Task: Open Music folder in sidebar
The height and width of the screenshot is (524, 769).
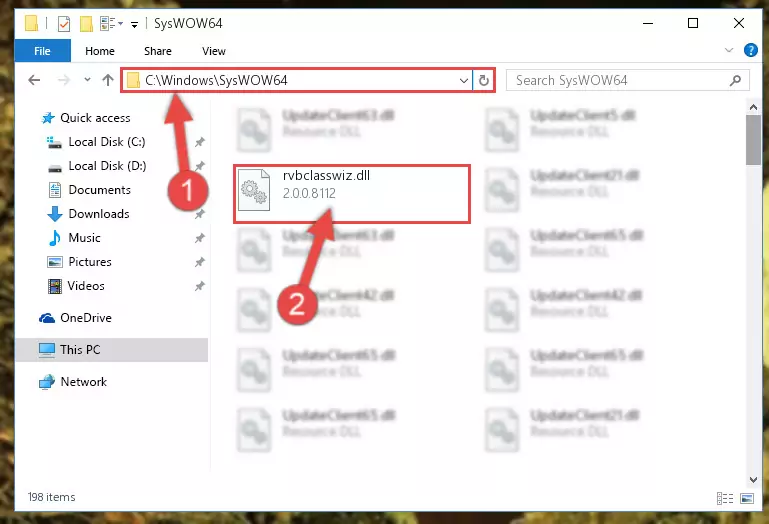Action: (84, 238)
